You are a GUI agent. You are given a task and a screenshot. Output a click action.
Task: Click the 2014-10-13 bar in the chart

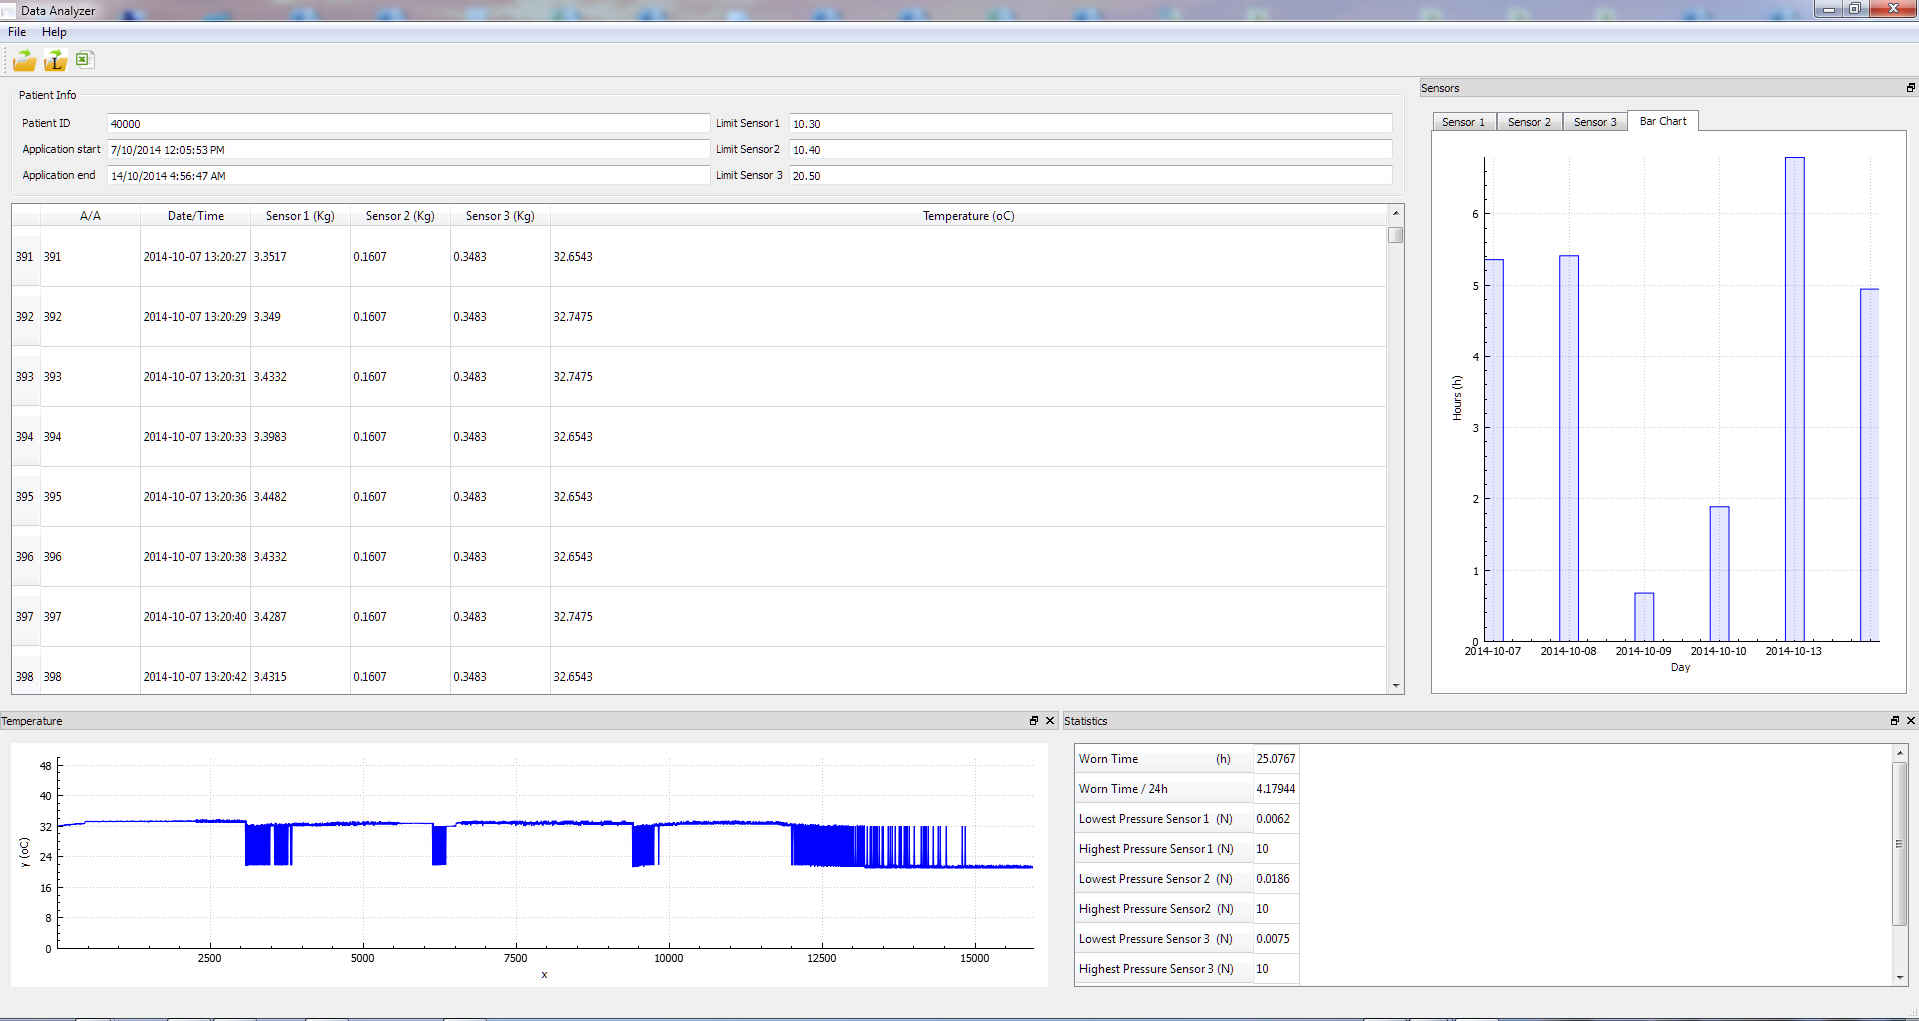pos(1795,399)
